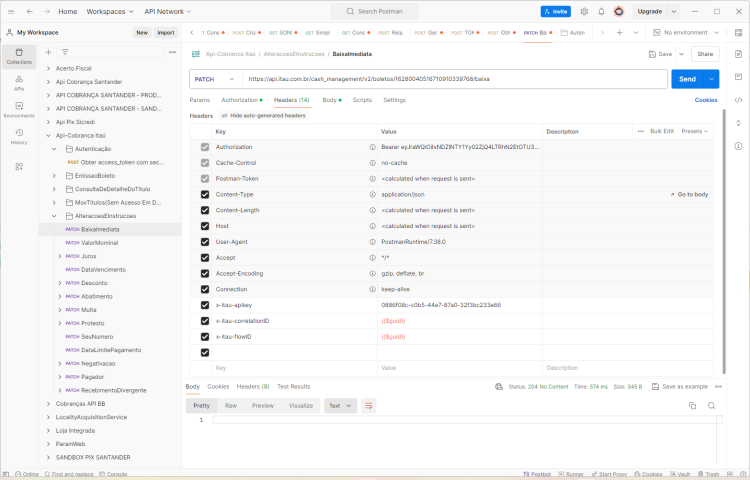This screenshot has height=480, width=750.
Task: Toggle the User-Agent header checkbox
Action: (205, 242)
